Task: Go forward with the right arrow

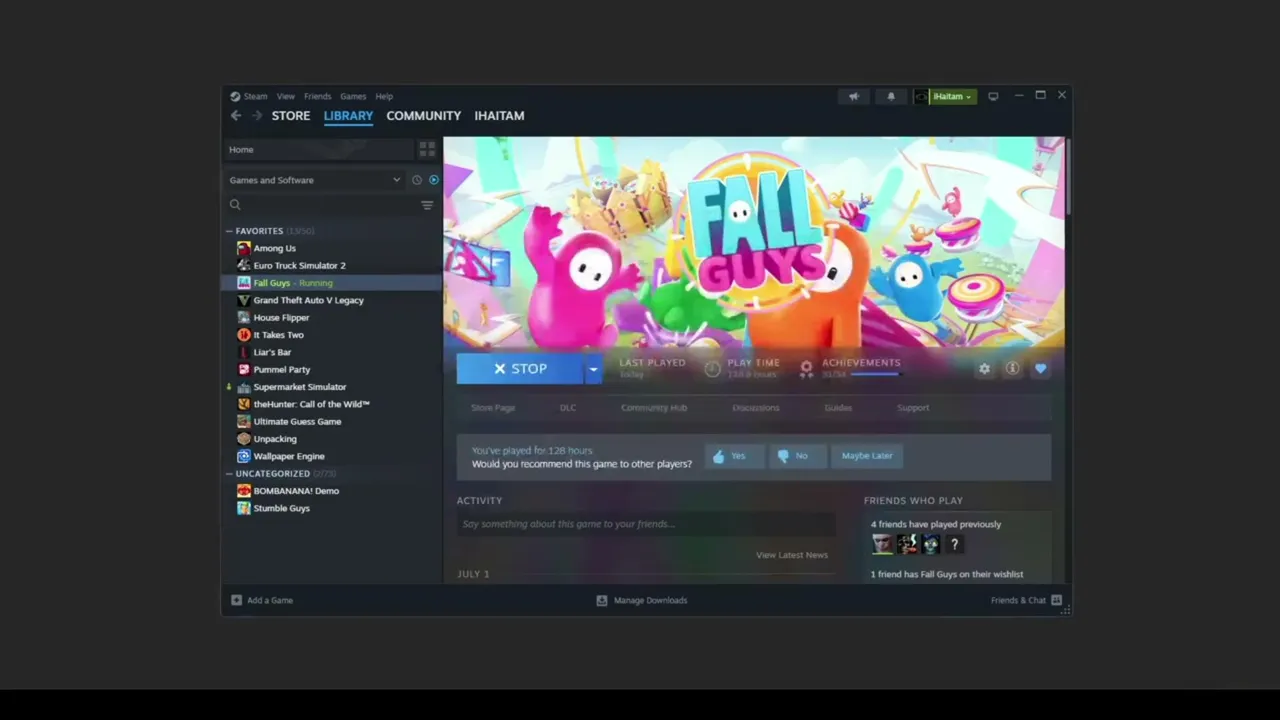Action: point(256,116)
